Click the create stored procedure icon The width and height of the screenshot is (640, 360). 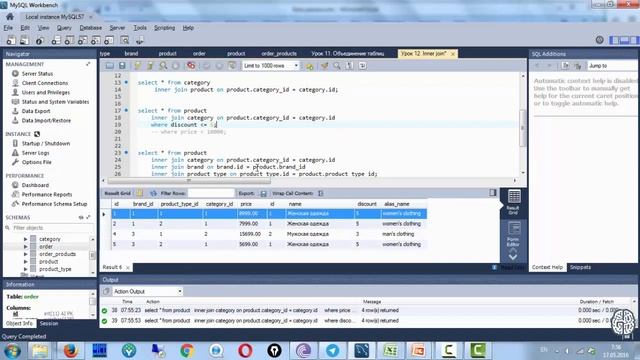tap(96, 40)
